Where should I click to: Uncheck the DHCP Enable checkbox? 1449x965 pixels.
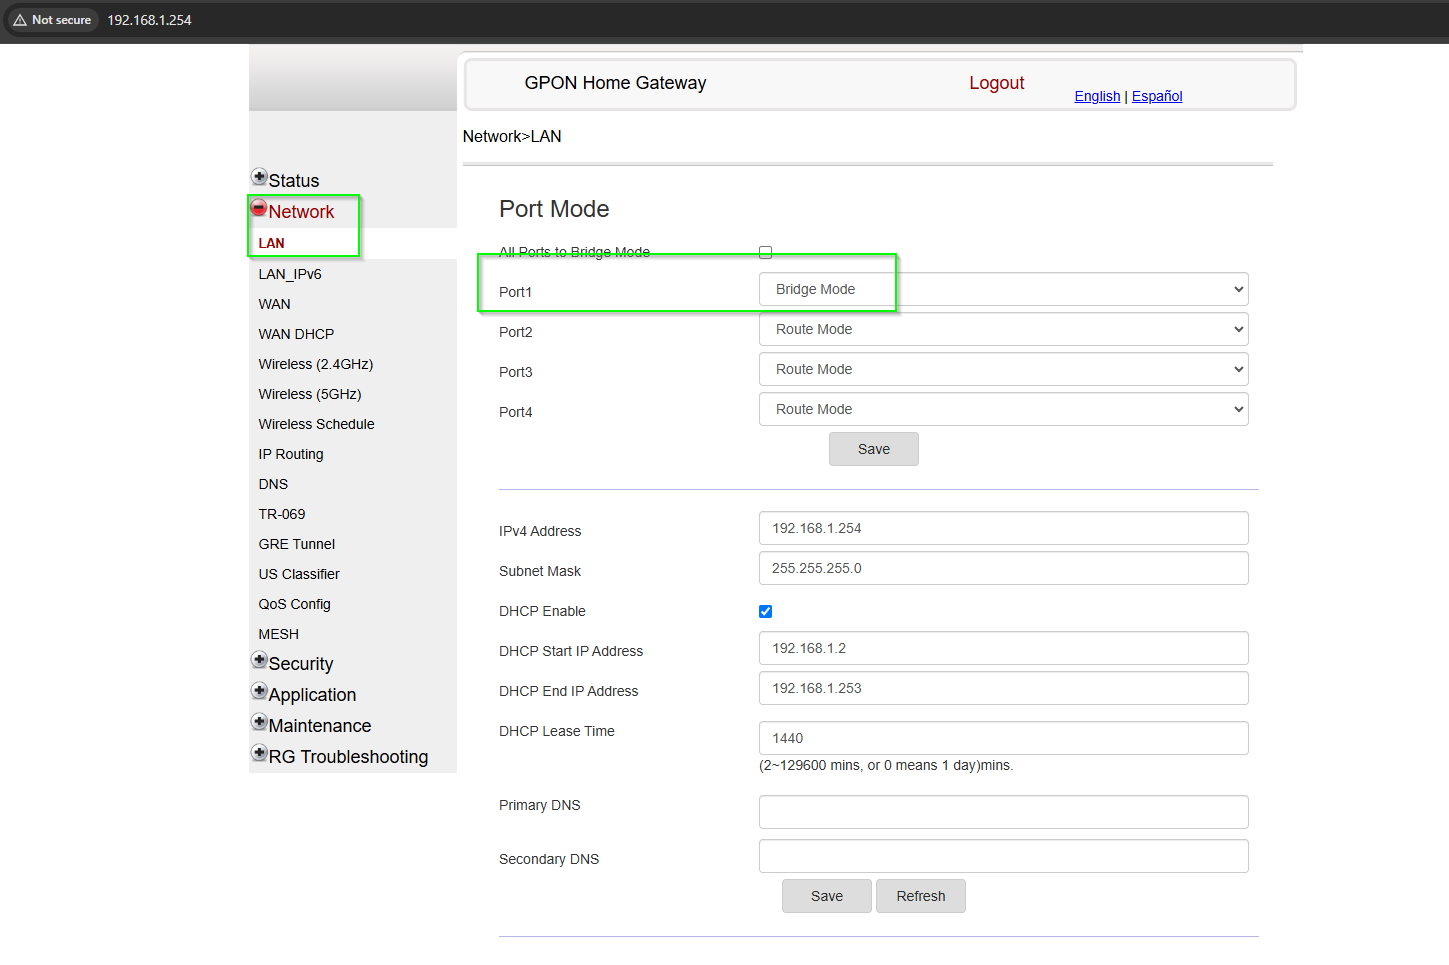(x=765, y=611)
